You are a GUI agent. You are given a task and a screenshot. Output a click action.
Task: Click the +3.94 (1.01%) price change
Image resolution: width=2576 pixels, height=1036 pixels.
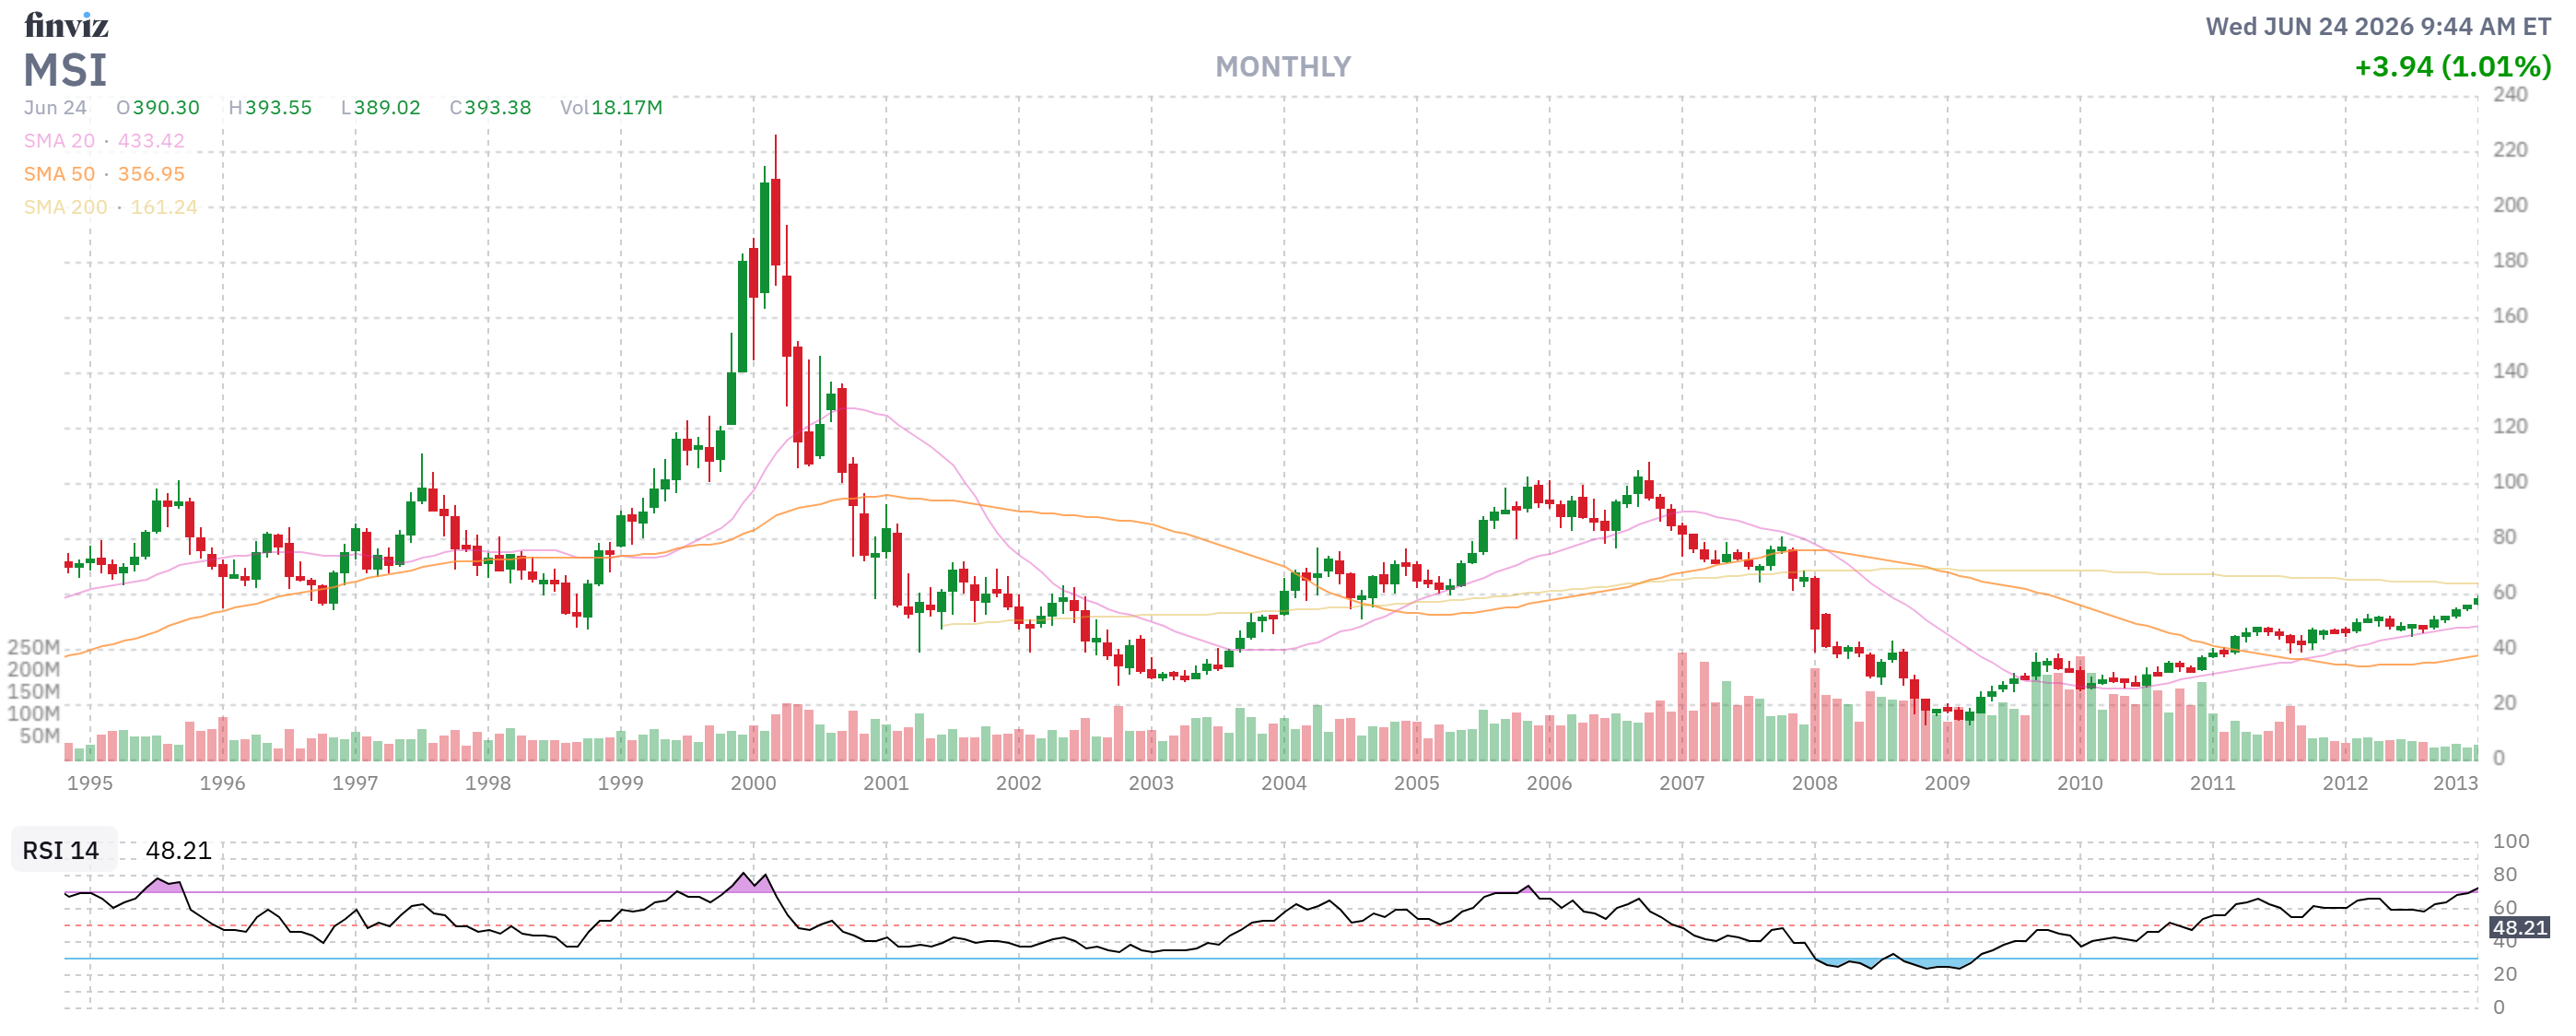click(x=2453, y=67)
